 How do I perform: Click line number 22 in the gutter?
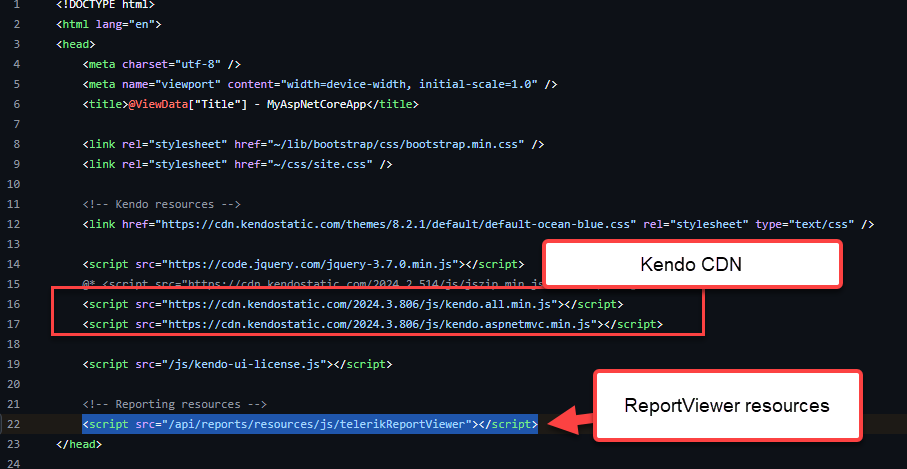pos(14,424)
